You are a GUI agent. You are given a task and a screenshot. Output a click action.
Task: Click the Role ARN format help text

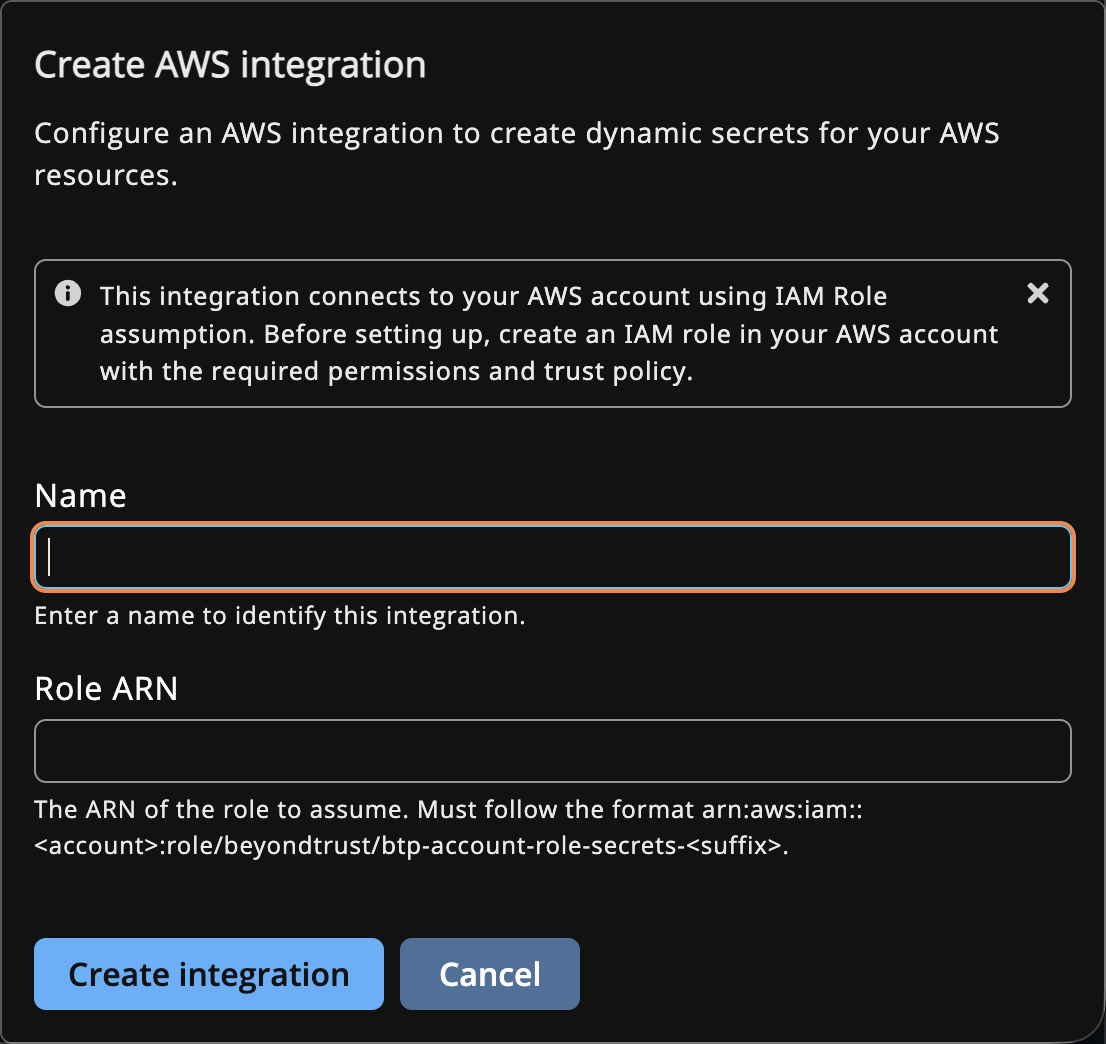449,827
